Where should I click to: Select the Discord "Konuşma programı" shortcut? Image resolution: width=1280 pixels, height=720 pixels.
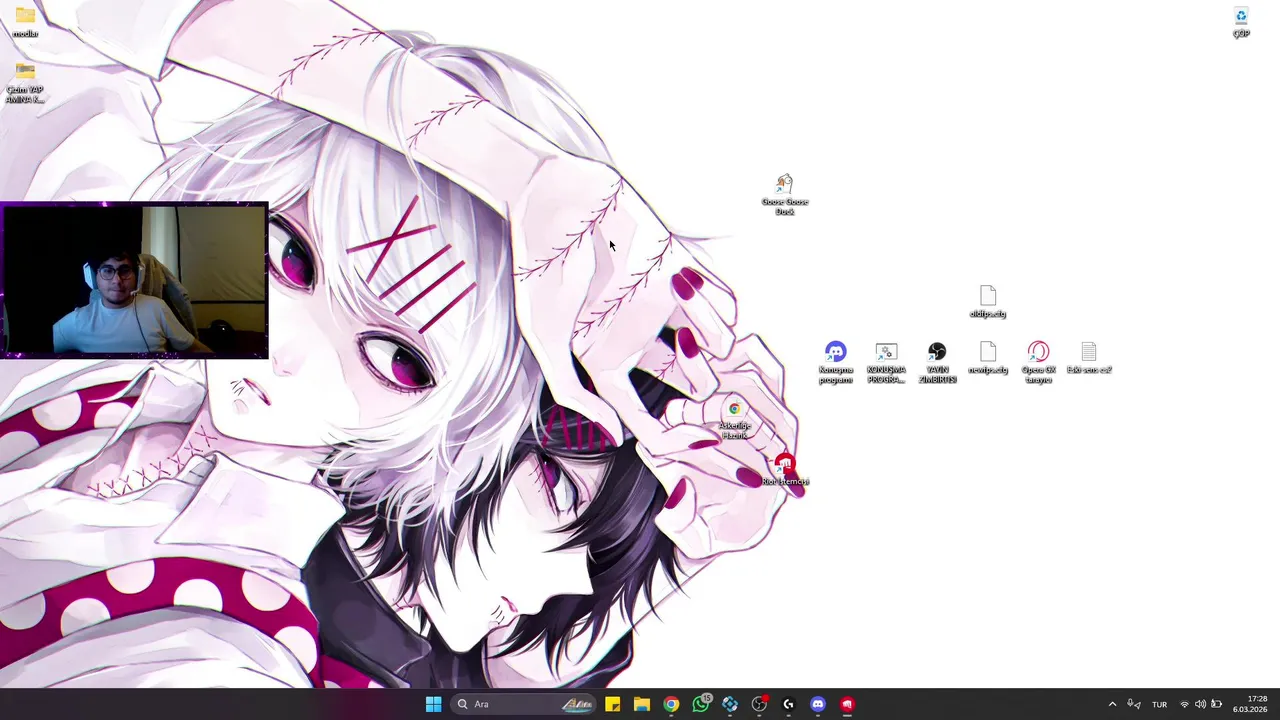pos(836,362)
